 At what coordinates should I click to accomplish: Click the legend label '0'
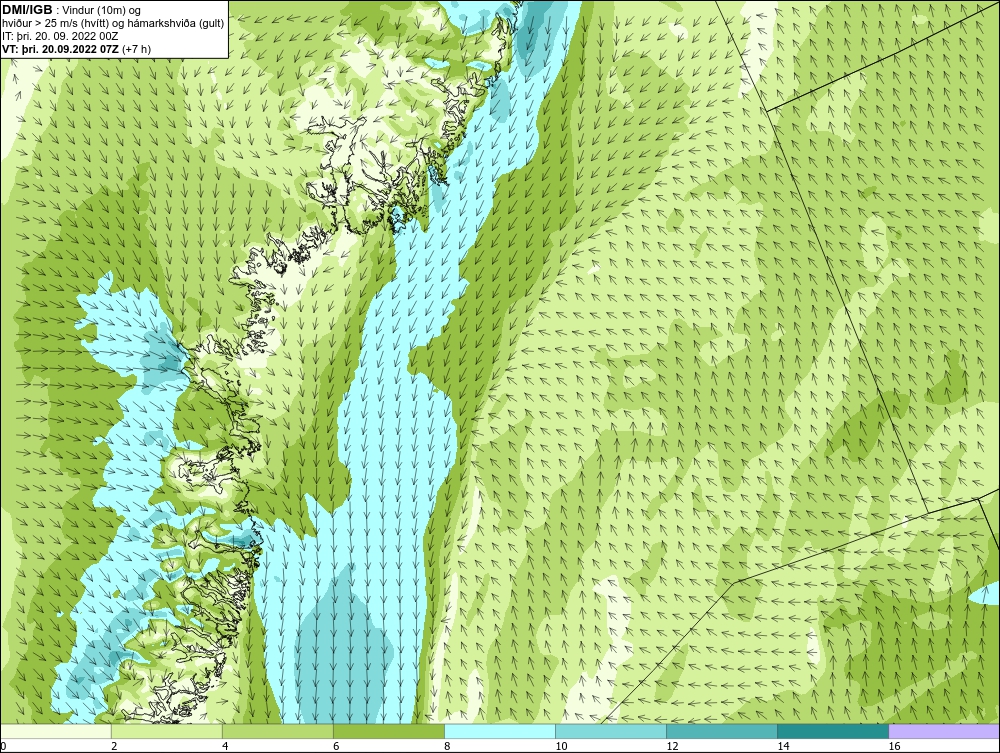pos(3,747)
